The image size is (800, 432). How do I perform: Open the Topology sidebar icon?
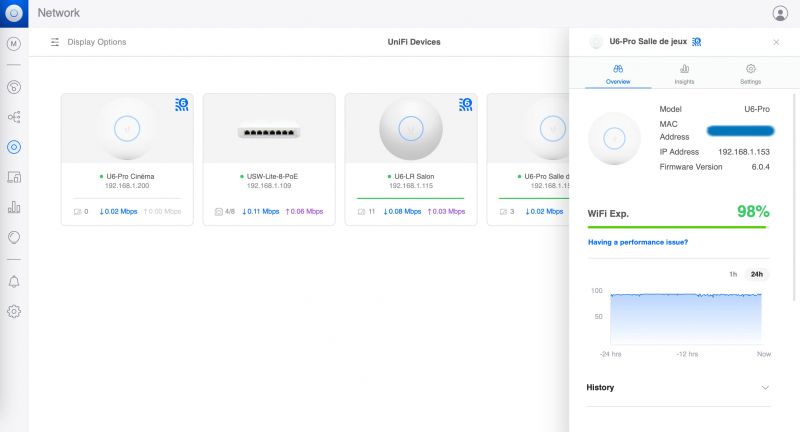point(14,117)
